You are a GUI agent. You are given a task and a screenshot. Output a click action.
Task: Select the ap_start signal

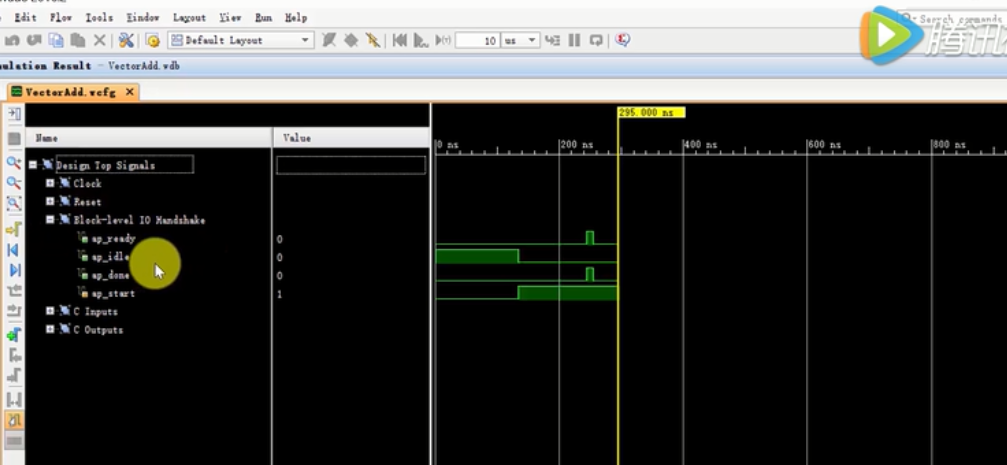click(113, 294)
